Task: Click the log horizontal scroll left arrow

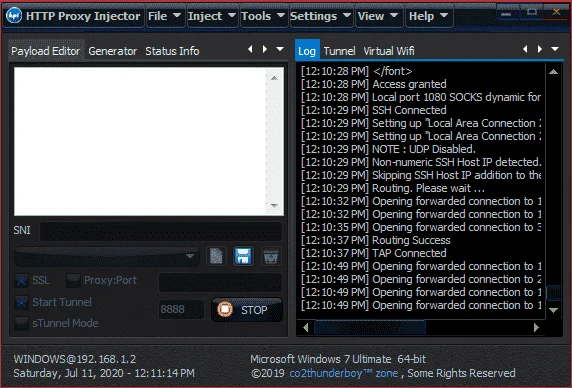Action: pos(306,327)
